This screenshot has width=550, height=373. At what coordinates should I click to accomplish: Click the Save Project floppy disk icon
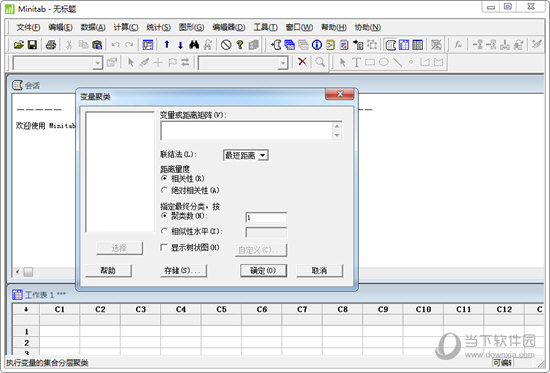coord(33,45)
